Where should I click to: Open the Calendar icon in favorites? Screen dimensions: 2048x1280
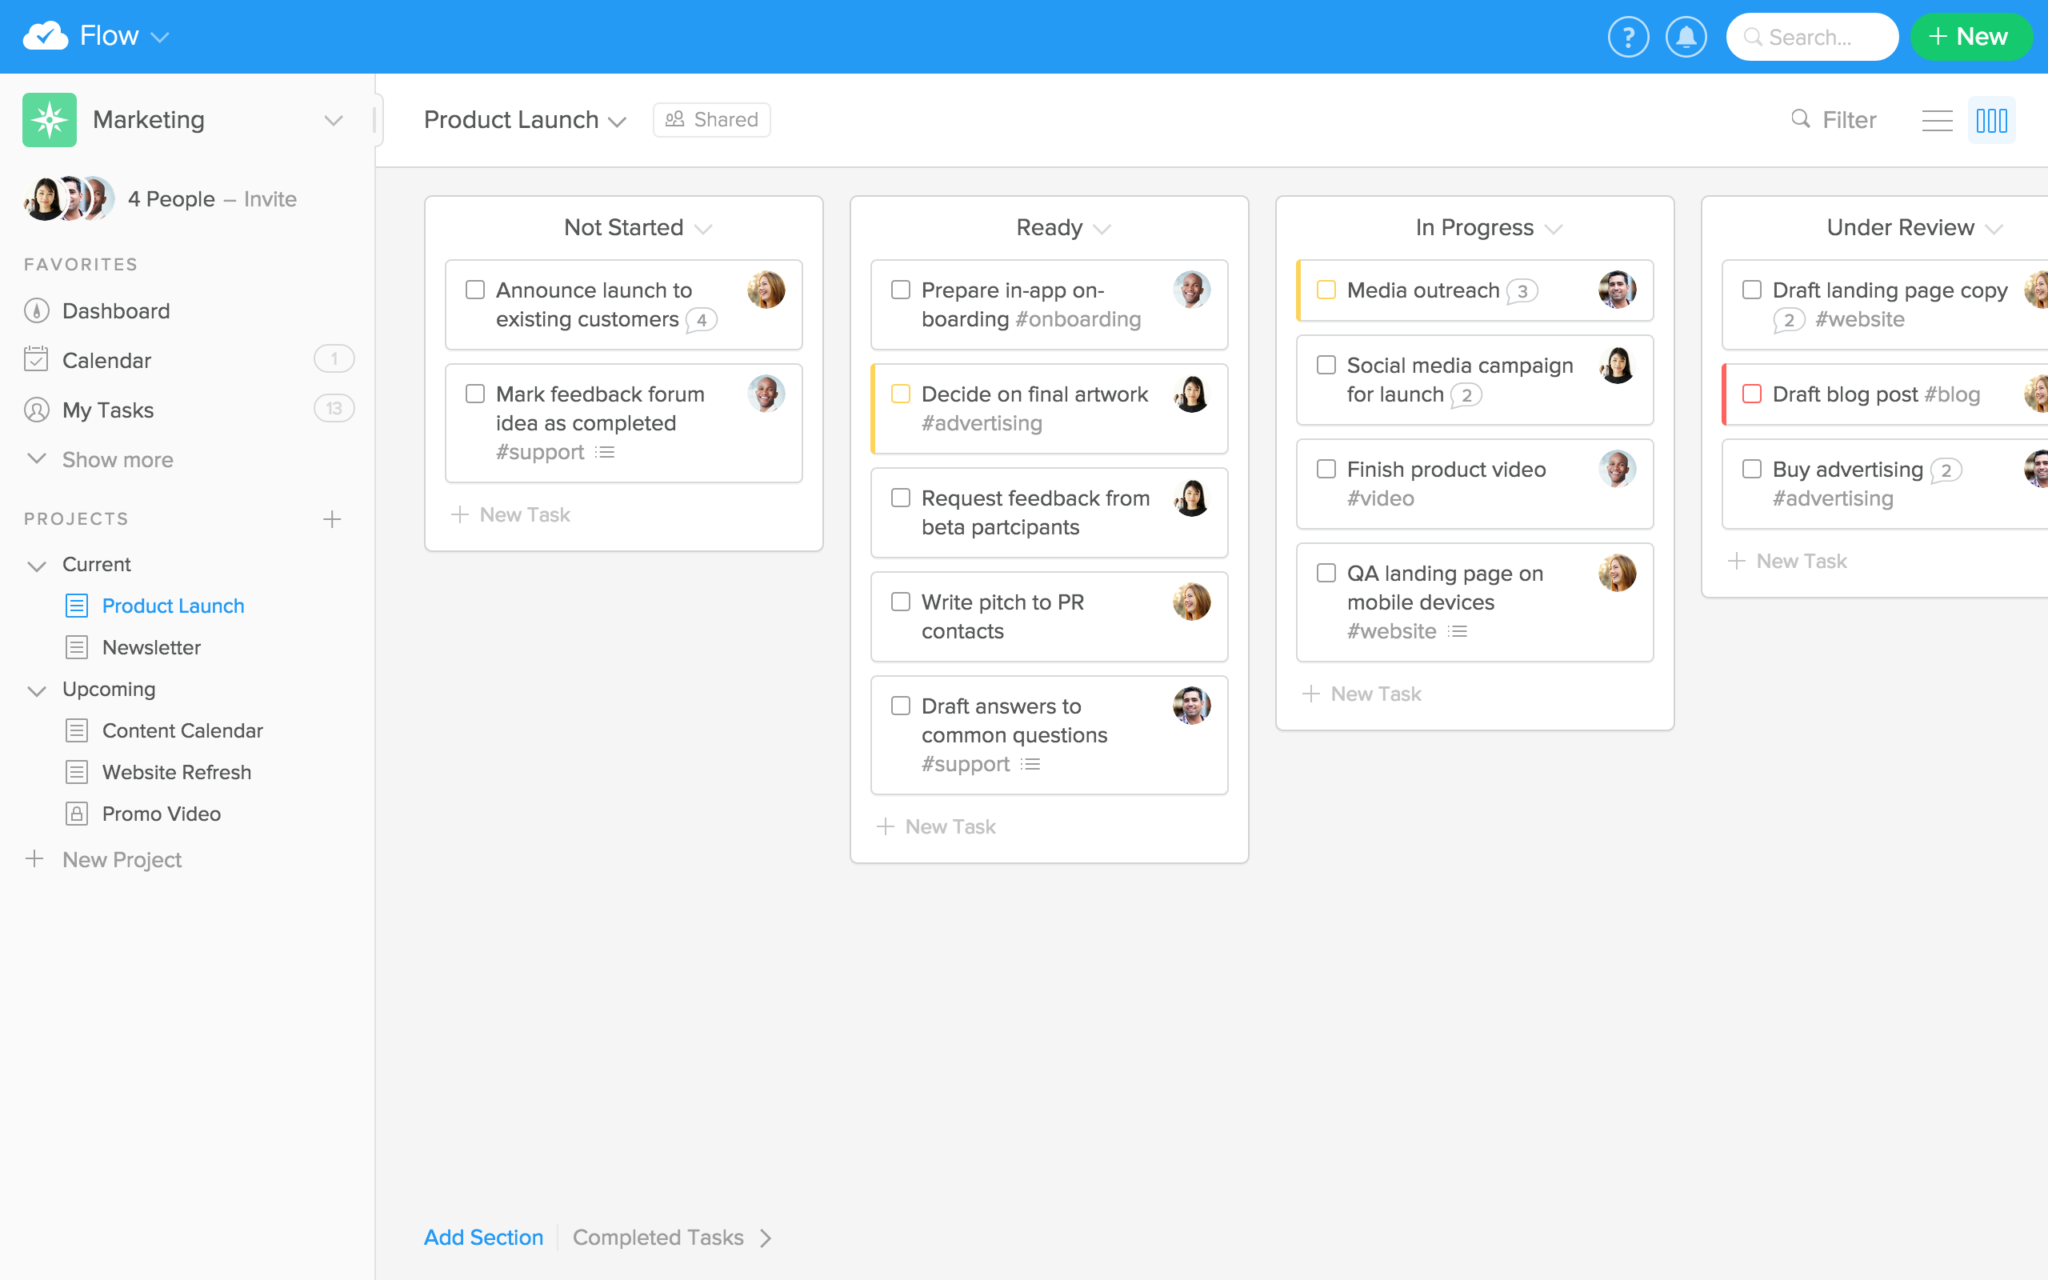(x=36, y=360)
